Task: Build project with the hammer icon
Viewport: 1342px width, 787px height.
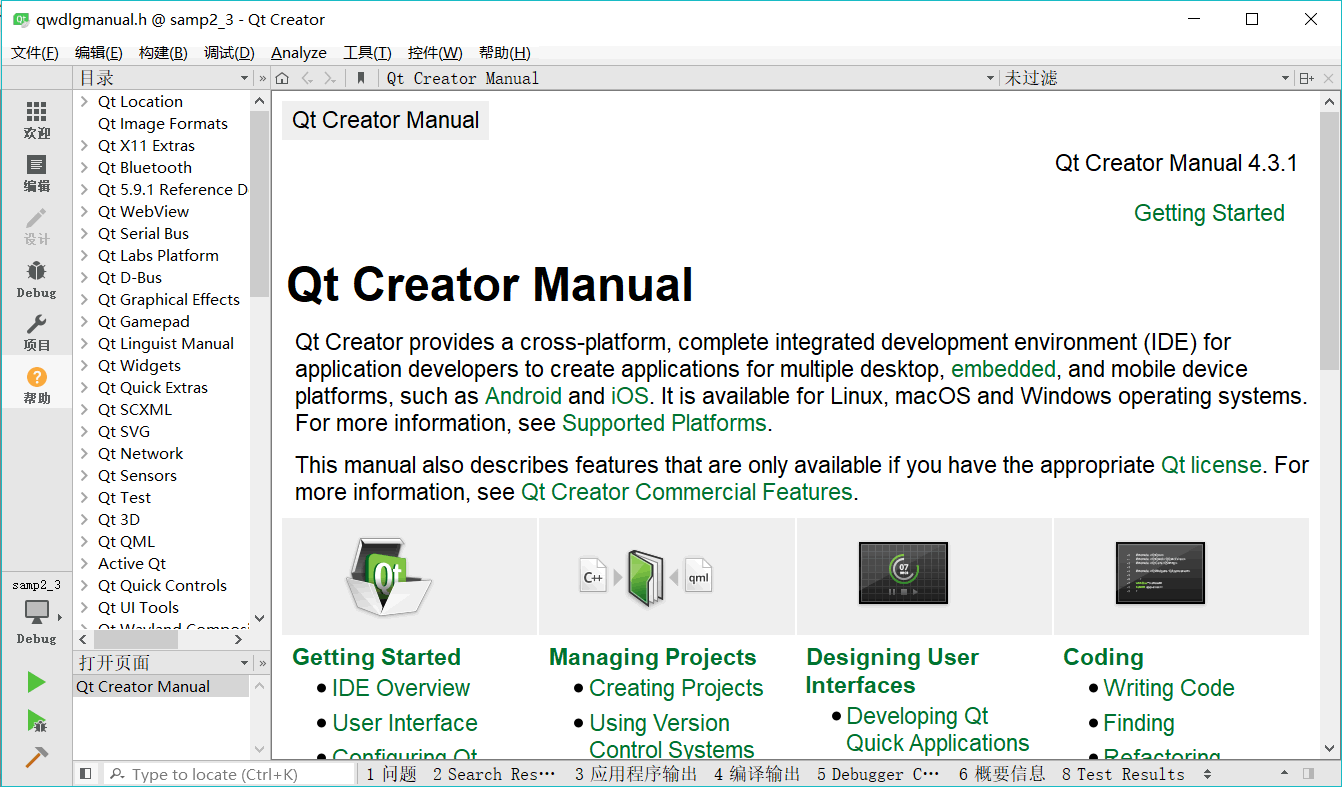Action: coord(36,757)
